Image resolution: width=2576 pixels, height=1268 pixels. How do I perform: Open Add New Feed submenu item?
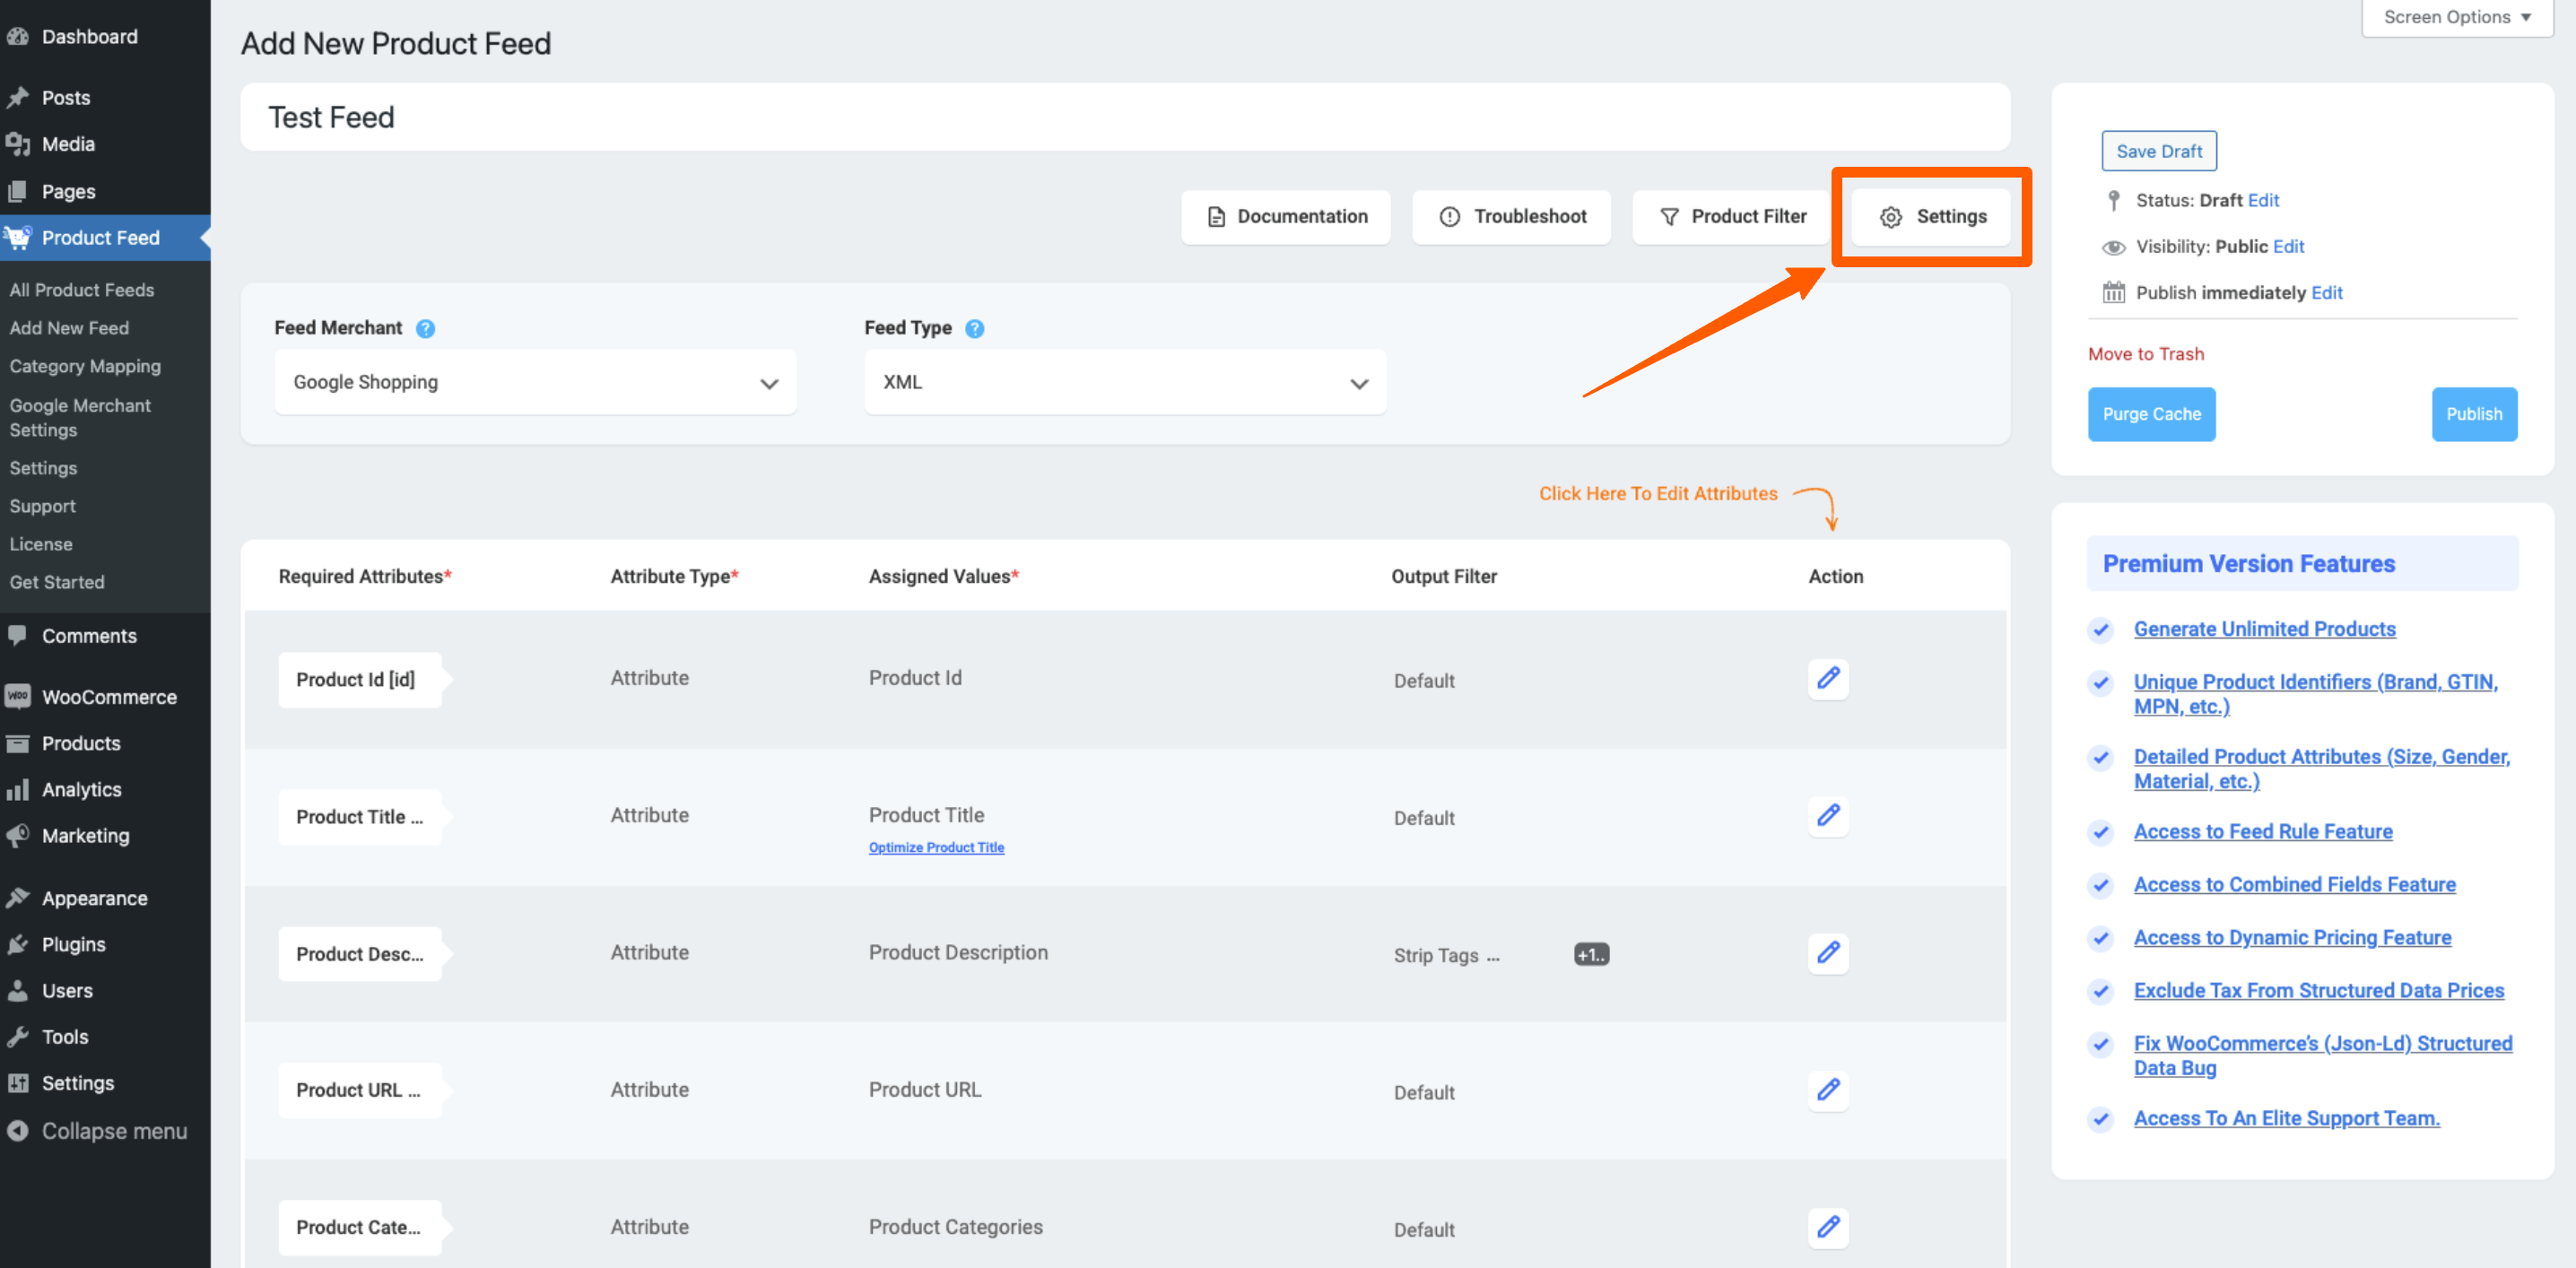tap(69, 328)
